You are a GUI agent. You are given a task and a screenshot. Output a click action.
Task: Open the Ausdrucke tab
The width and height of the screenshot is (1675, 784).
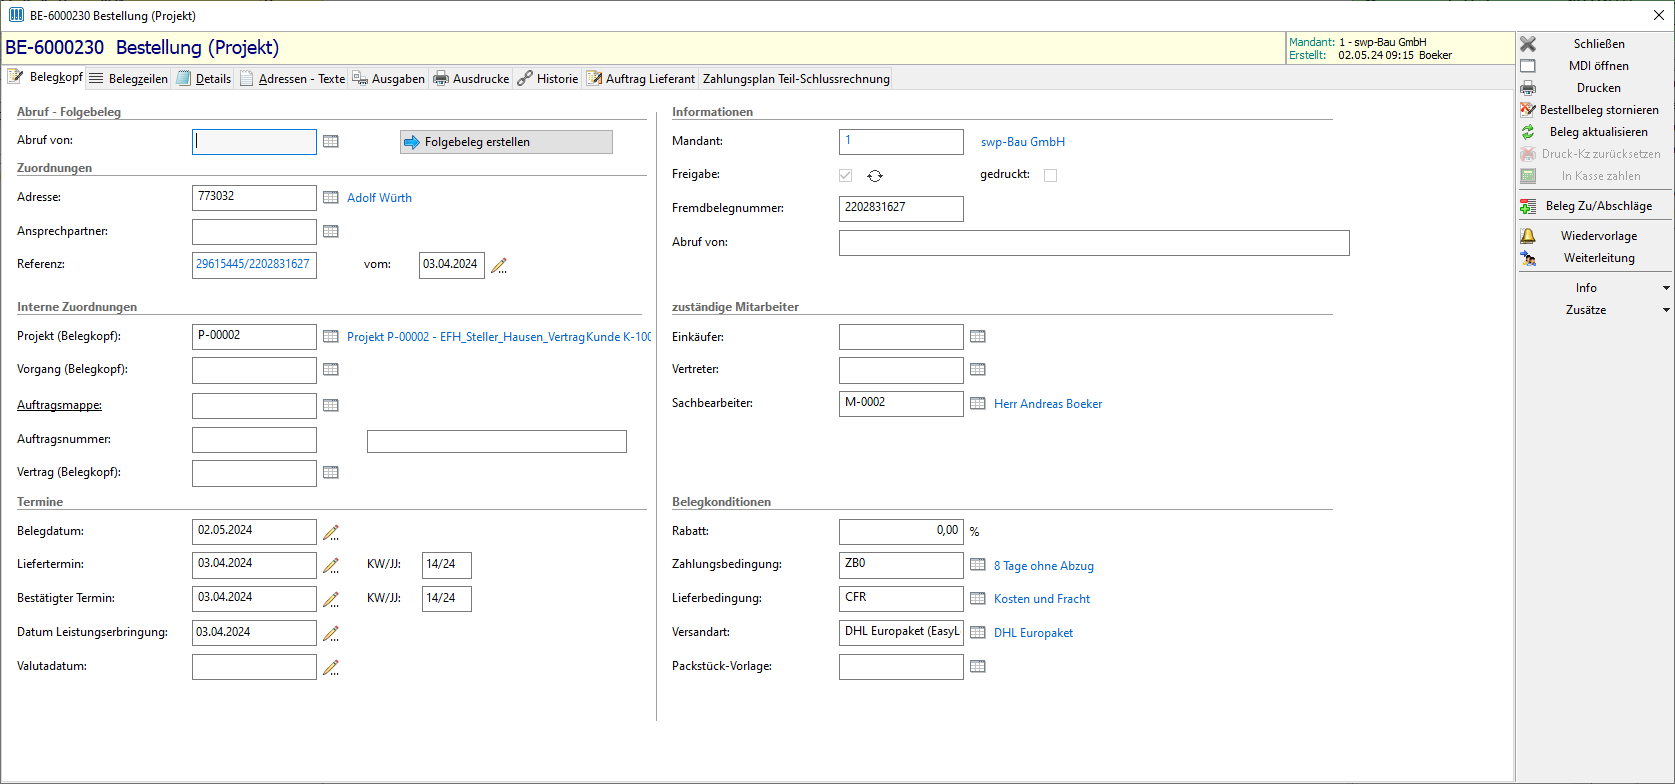(471, 79)
